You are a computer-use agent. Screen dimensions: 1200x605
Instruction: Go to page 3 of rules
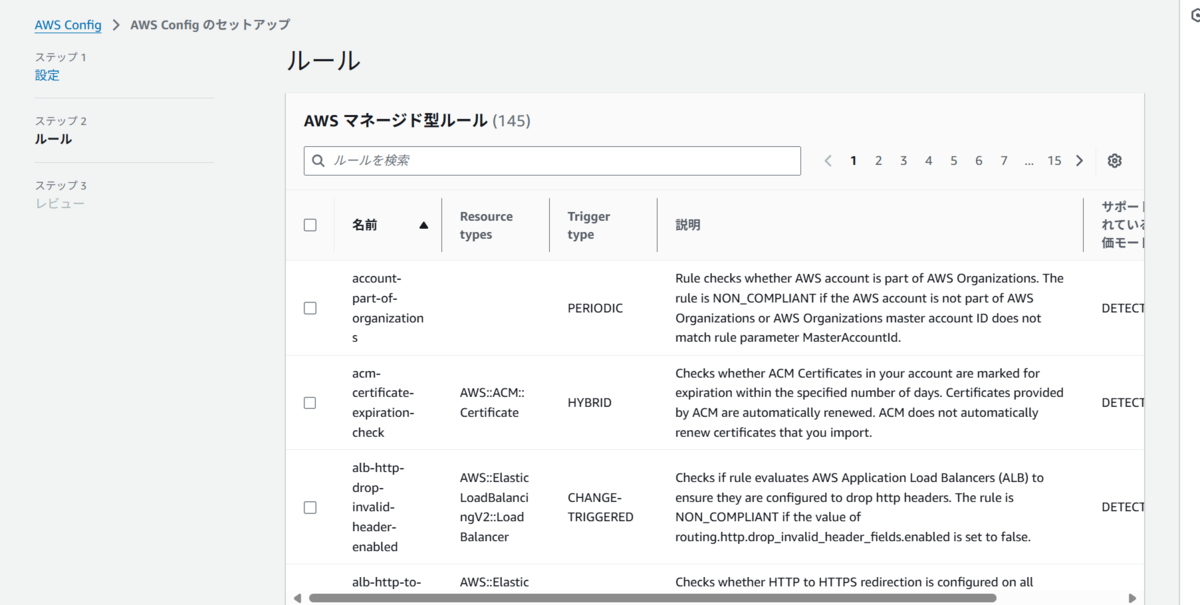tap(903, 161)
